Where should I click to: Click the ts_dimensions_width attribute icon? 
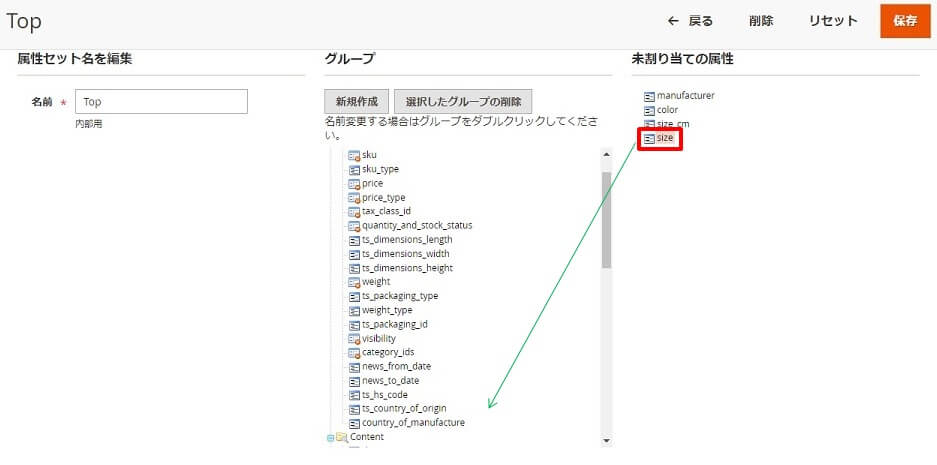point(354,254)
